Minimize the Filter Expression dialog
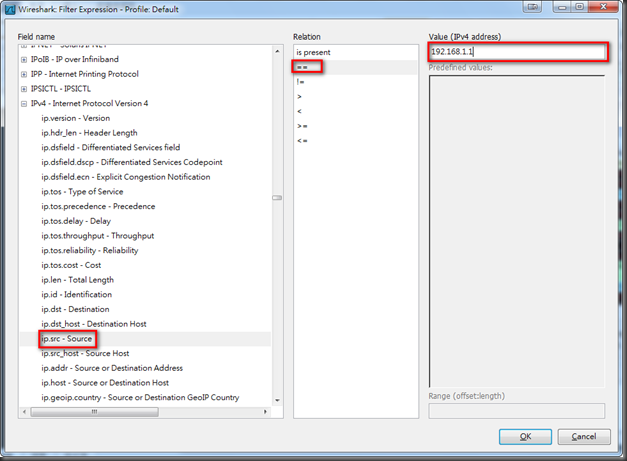627x461 pixels. point(562,7)
